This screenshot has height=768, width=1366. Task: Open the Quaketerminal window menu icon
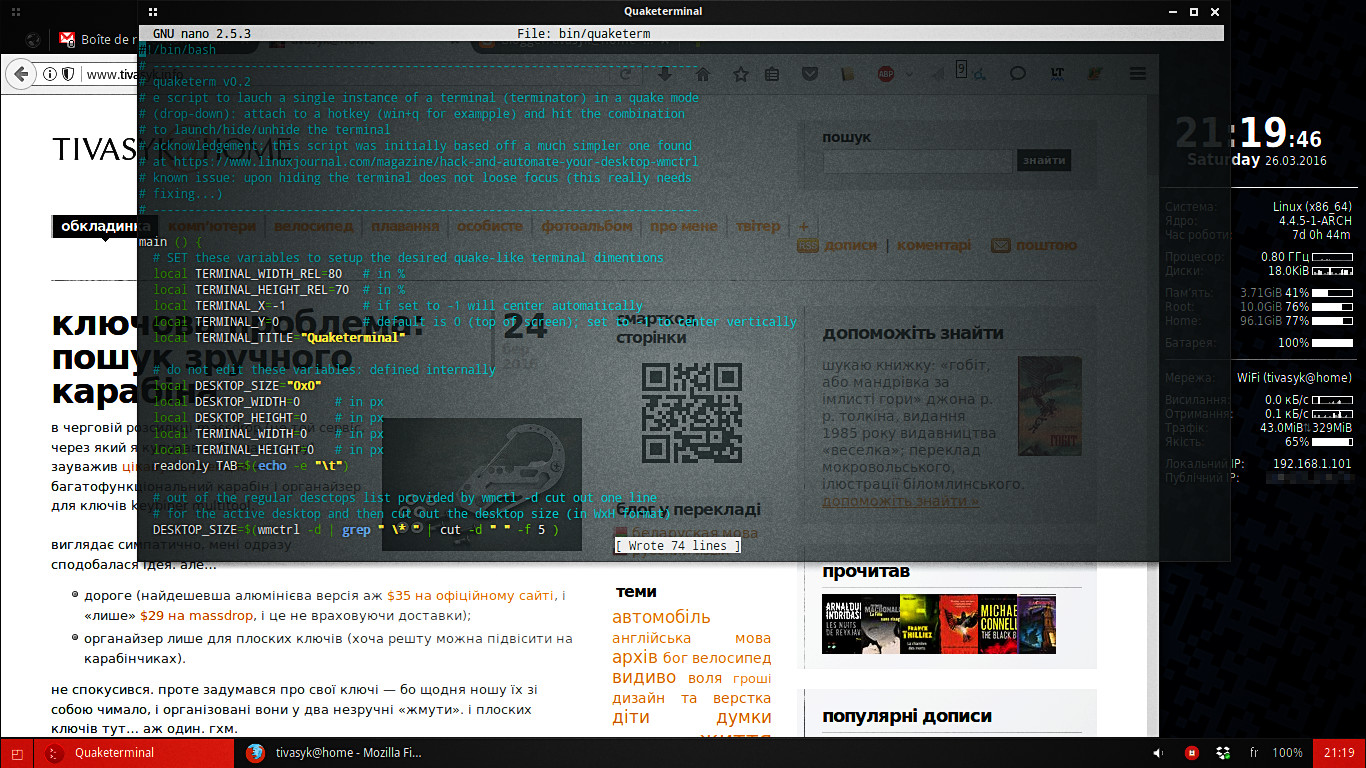pyautogui.click(x=152, y=11)
